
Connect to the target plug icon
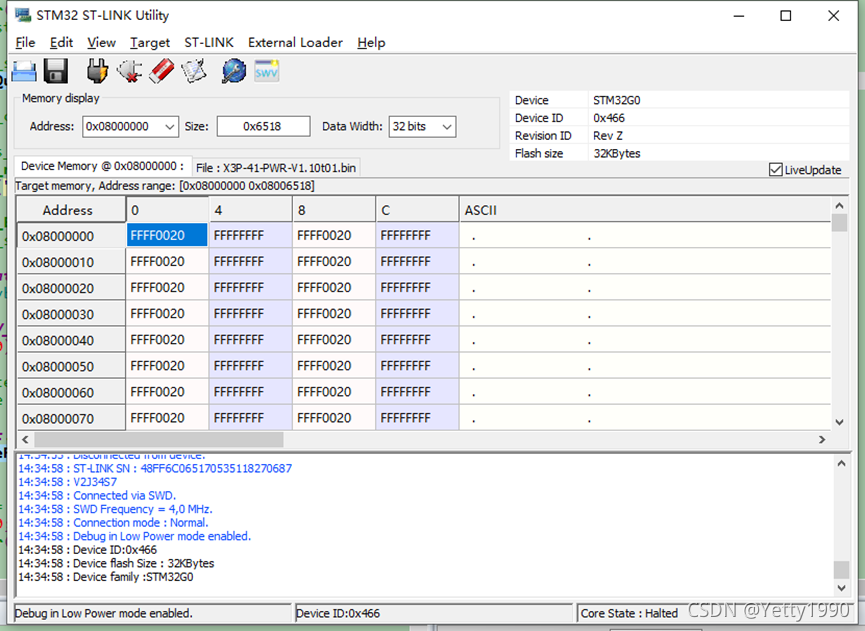(97, 71)
